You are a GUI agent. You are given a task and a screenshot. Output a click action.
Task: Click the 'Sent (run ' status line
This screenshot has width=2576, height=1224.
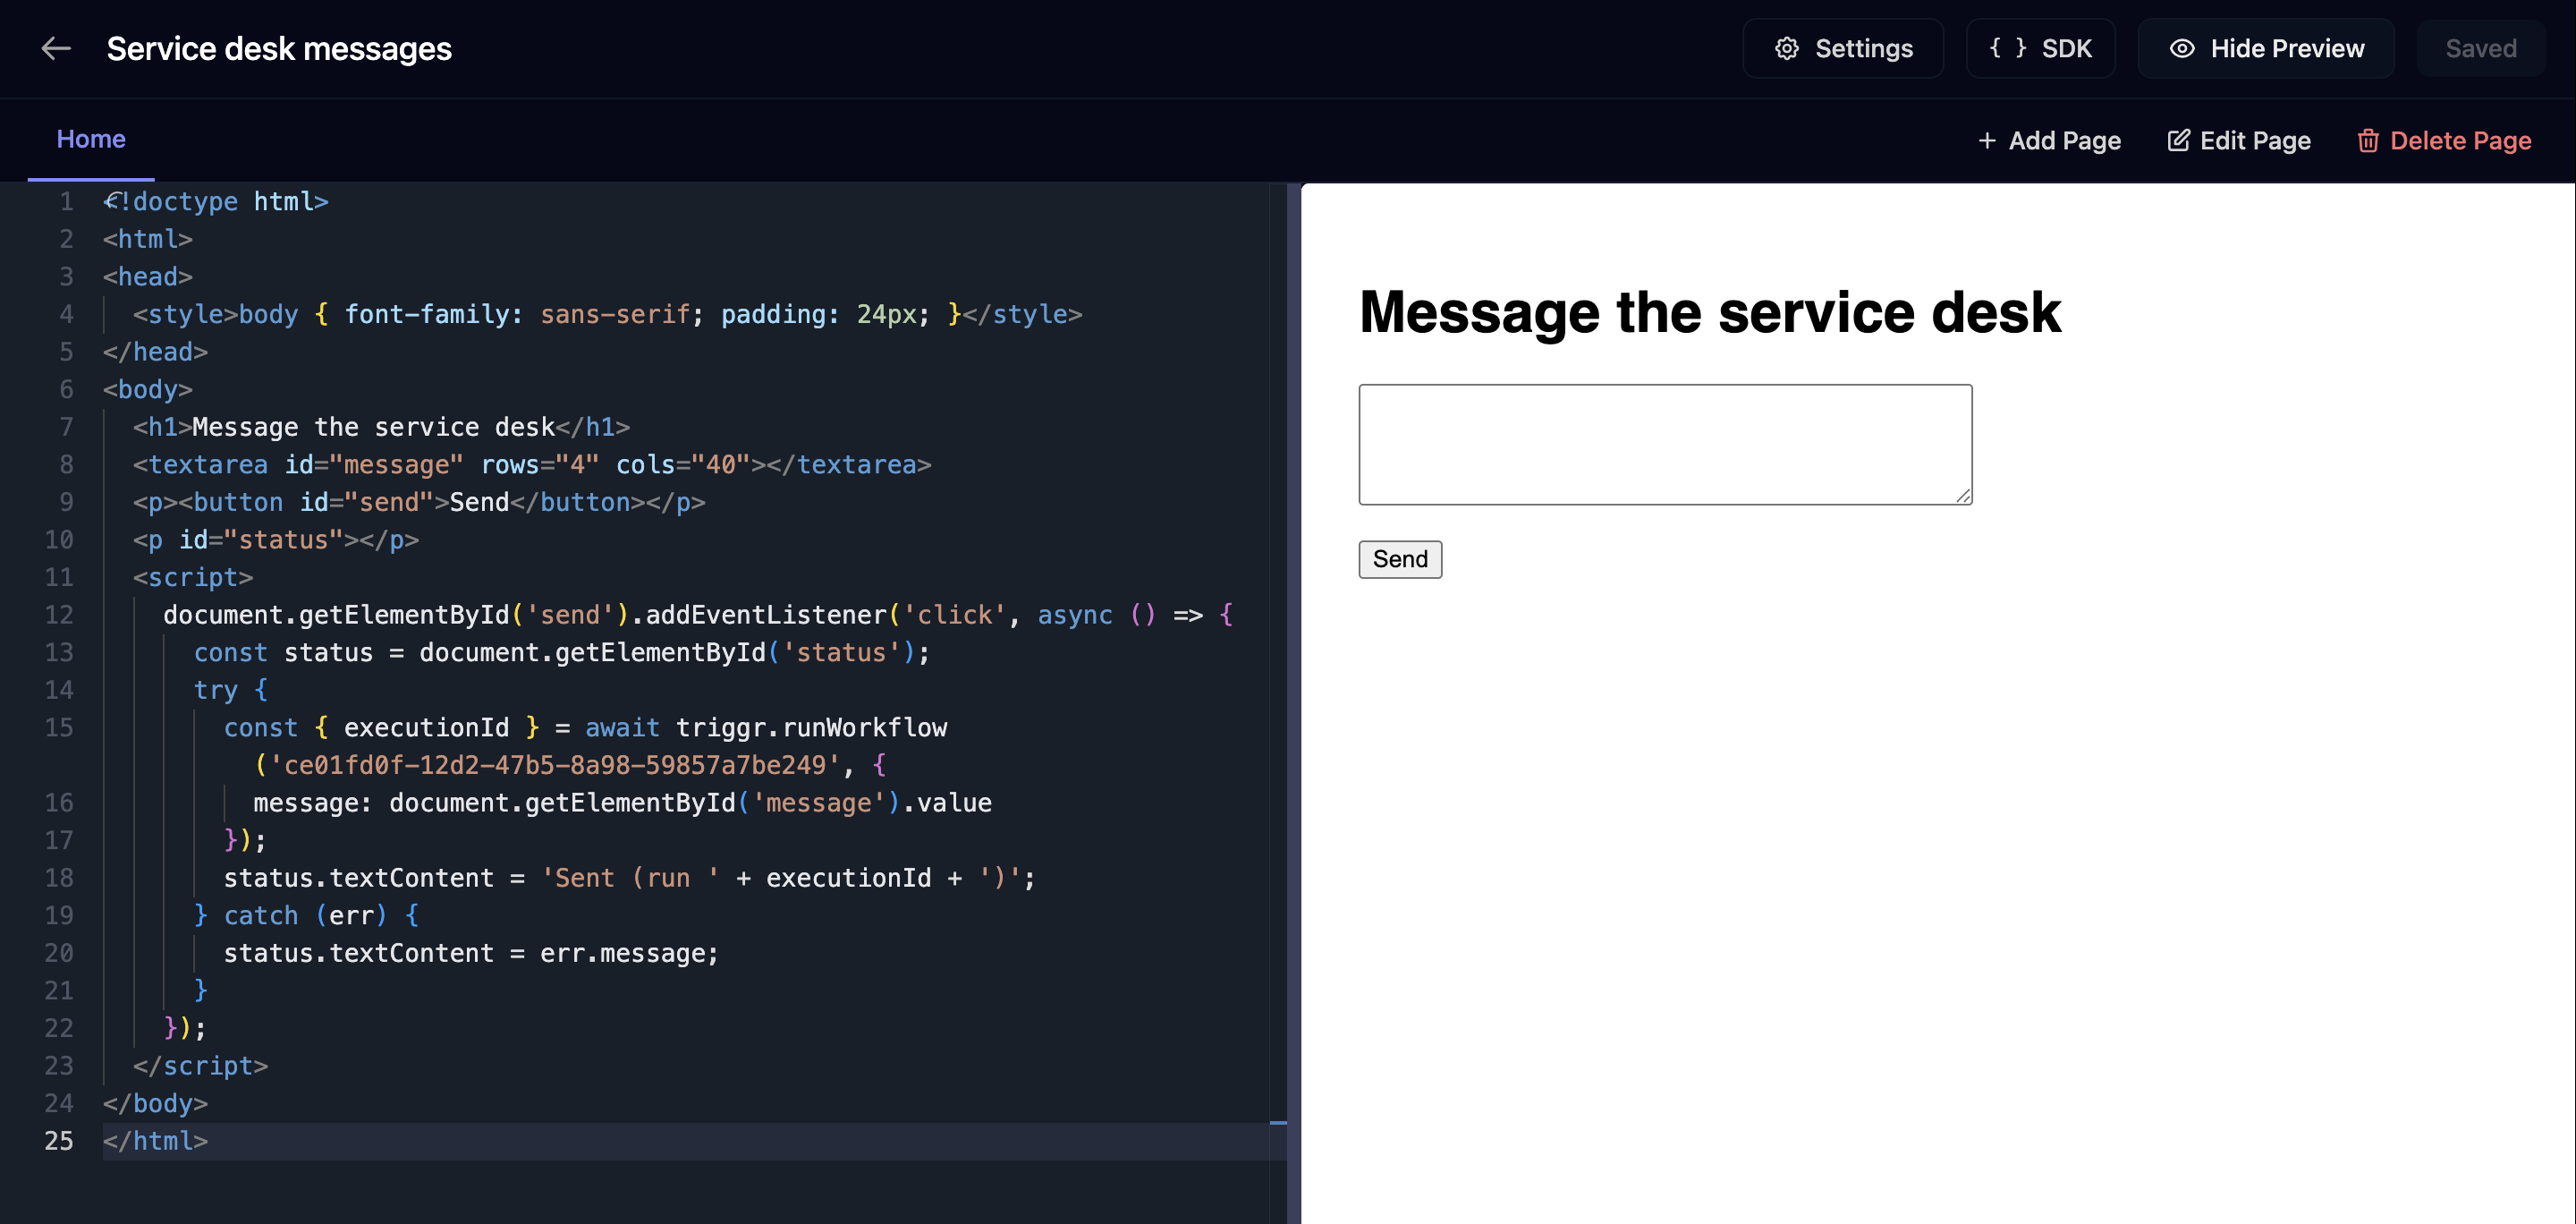[x=629, y=878]
